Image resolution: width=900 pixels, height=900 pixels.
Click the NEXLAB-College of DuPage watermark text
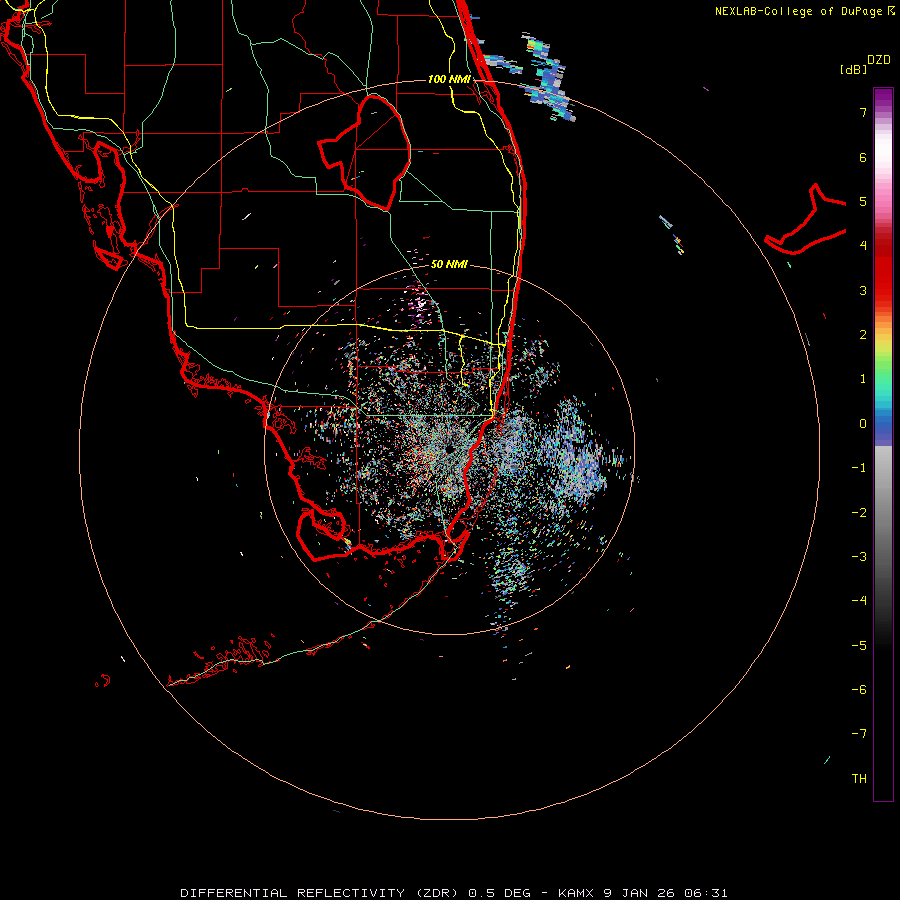[805, 11]
